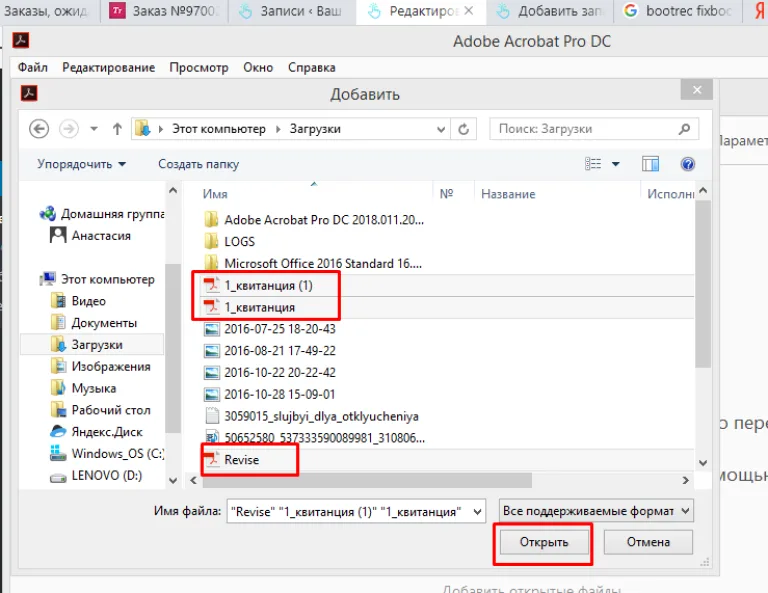Switch to Добавить запись browser tab
The width and height of the screenshot is (768, 593).
point(551,11)
